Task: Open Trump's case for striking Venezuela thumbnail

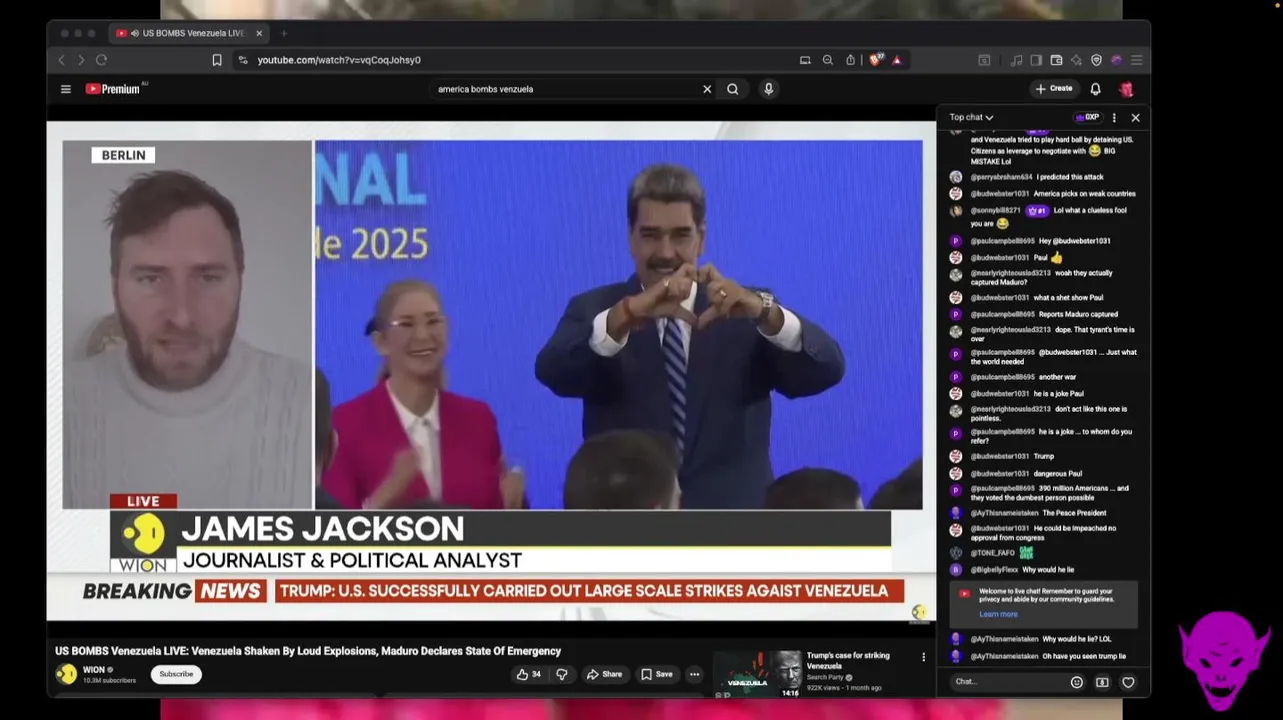Action: 758,674
